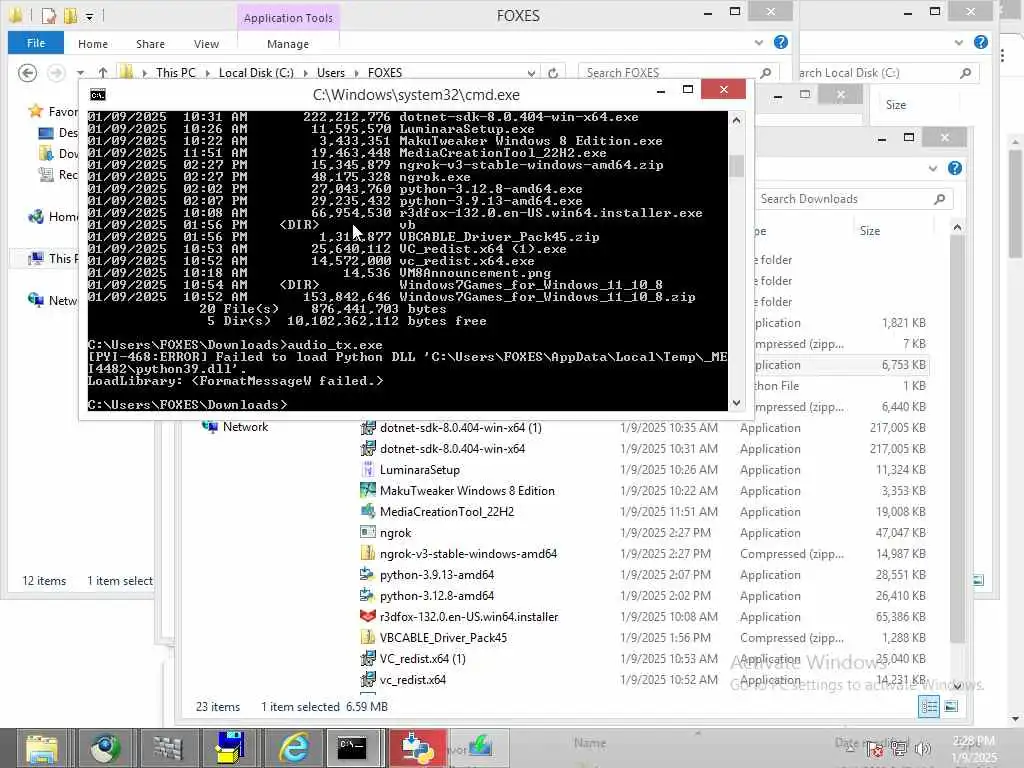Expand the address bar history dropdown

532,72
